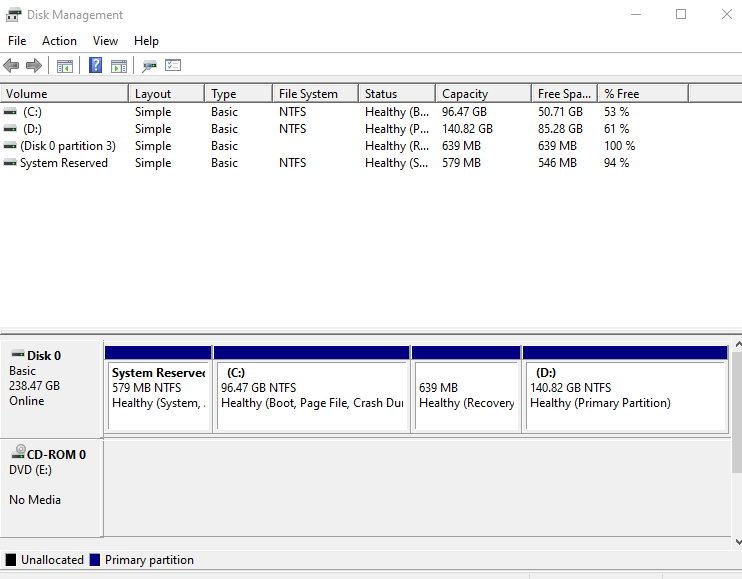Click the Back arrow toolbar icon
The image size is (742, 579).
pos(11,65)
